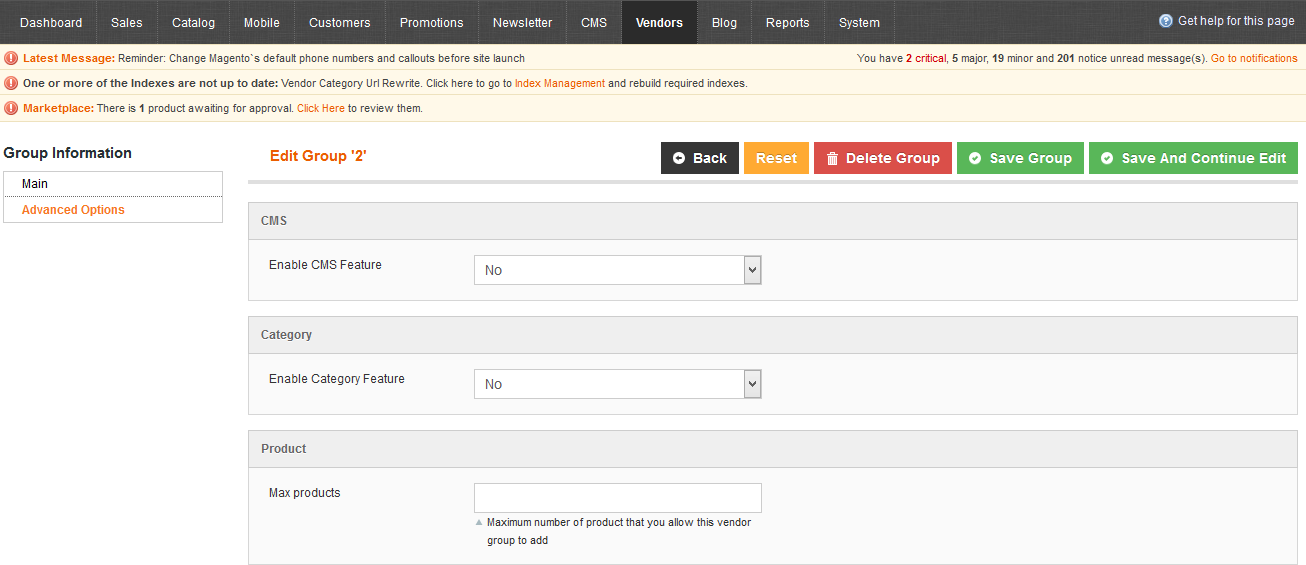
Task: Click the Latest Message warning icon
Action: 11,58
